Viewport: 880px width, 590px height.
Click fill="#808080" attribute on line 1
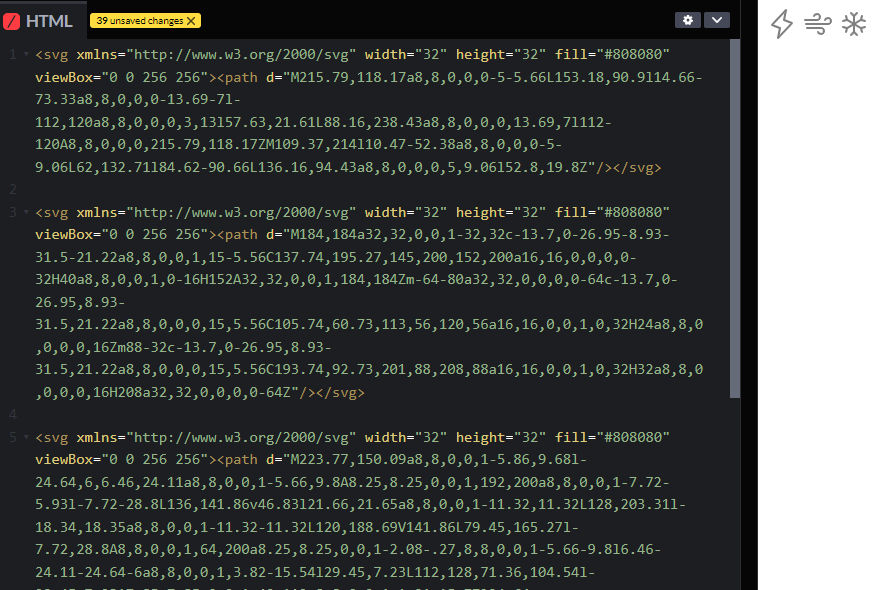coord(612,54)
